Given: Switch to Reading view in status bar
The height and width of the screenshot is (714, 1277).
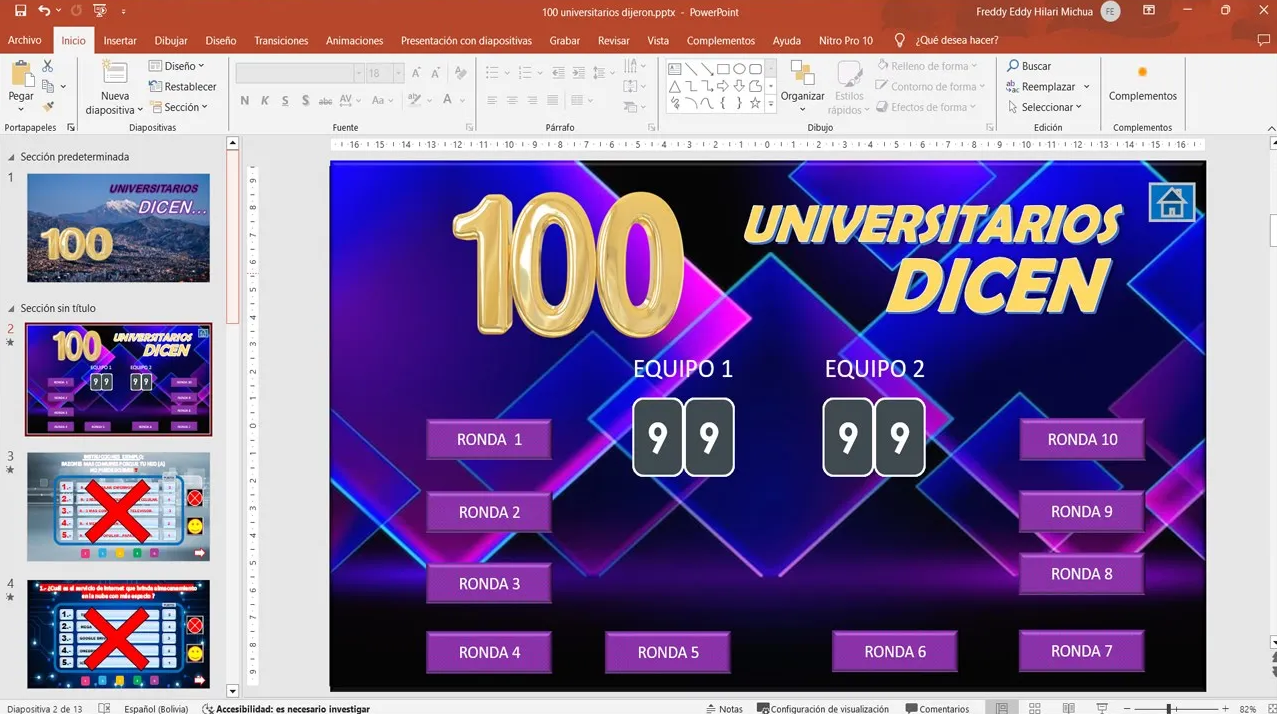Looking at the screenshot, I should [x=1068, y=708].
